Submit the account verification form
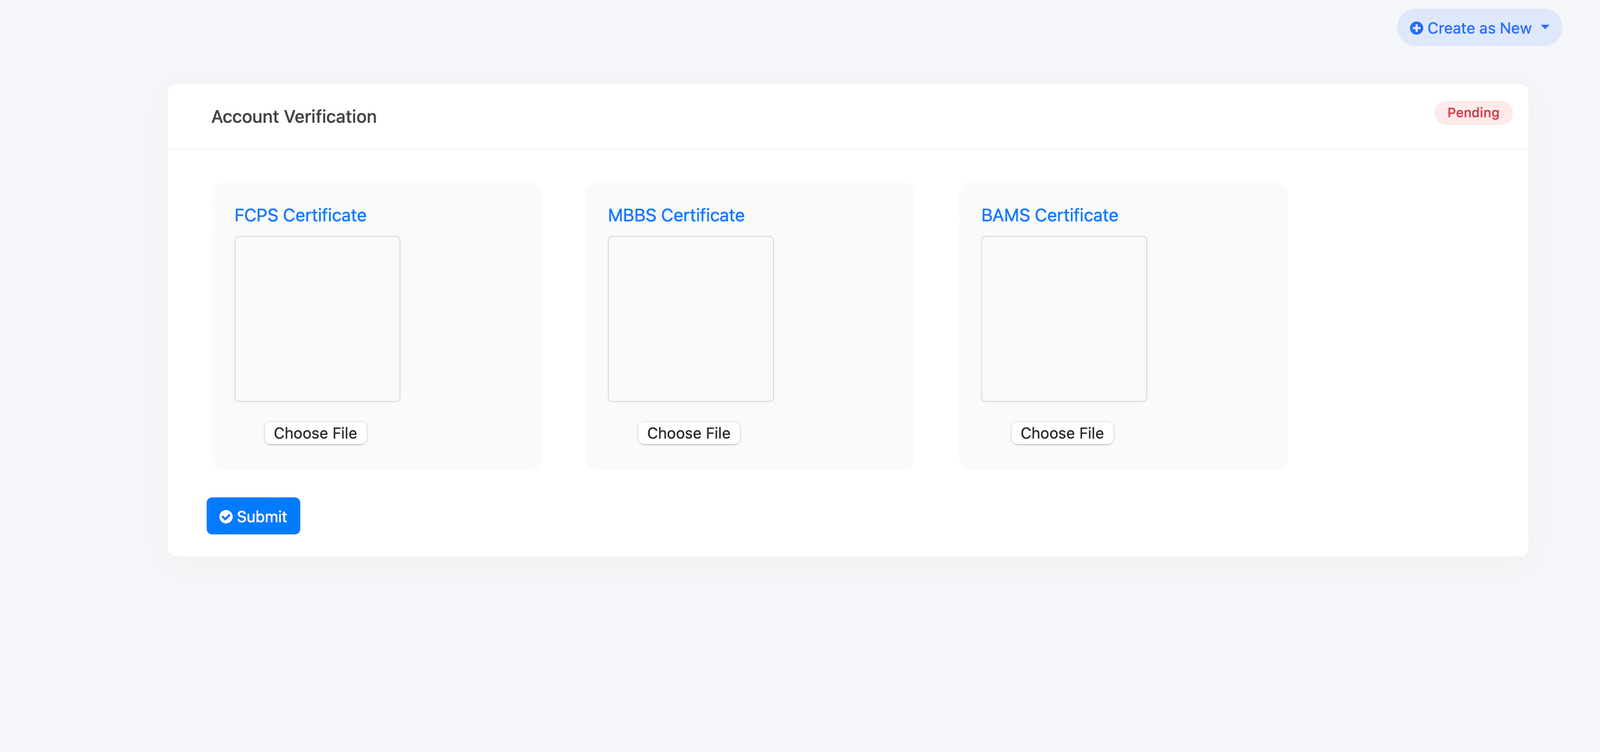Image resolution: width=1600 pixels, height=752 pixels. [253, 516]
